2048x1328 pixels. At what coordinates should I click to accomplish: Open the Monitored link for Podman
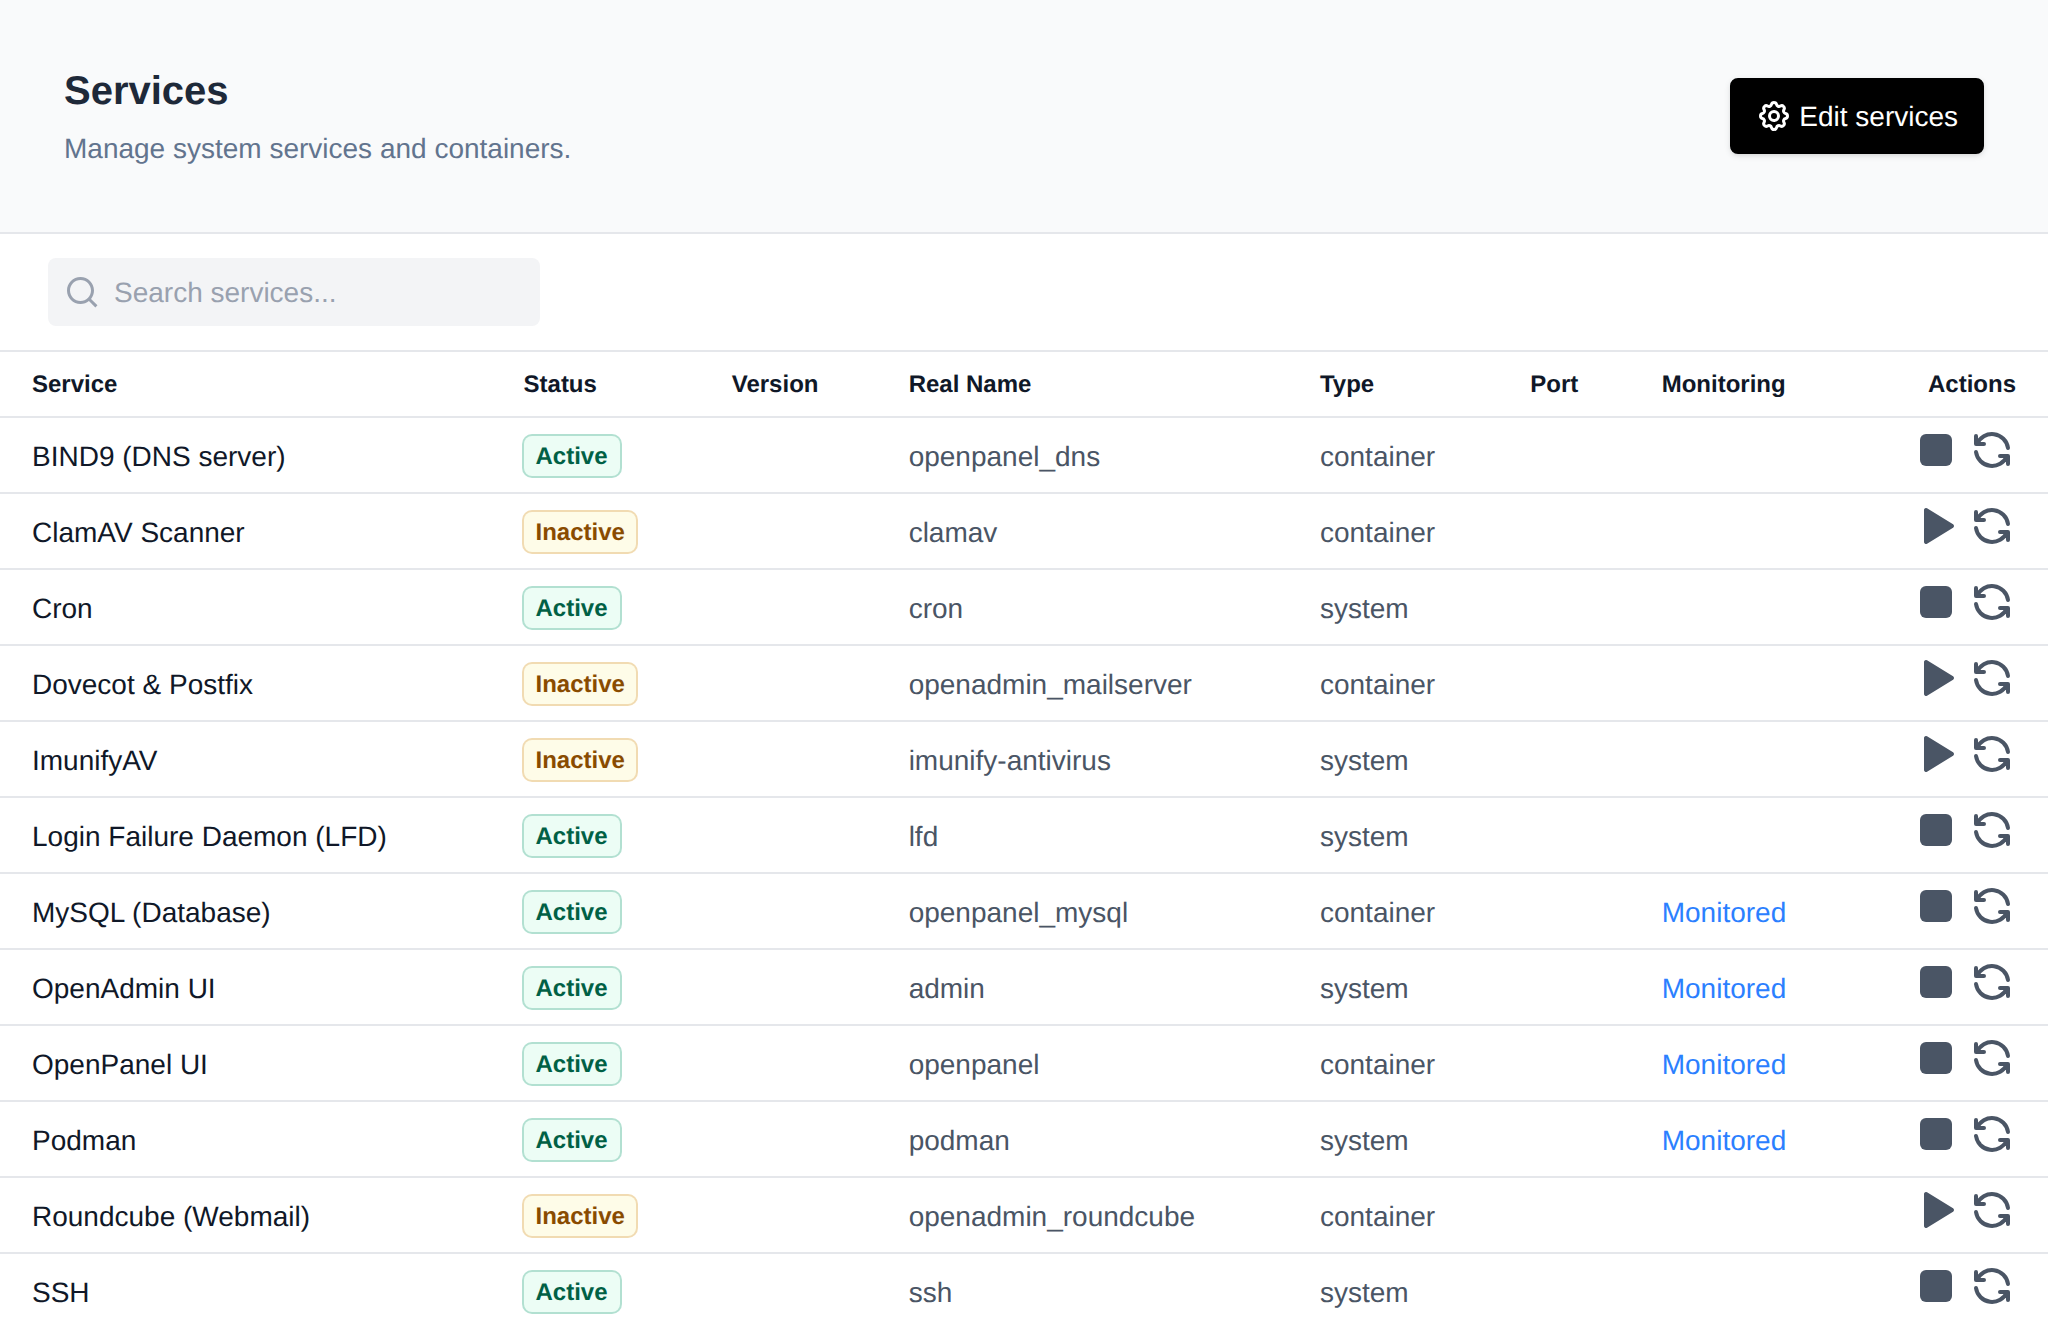coord(1723,1141)
